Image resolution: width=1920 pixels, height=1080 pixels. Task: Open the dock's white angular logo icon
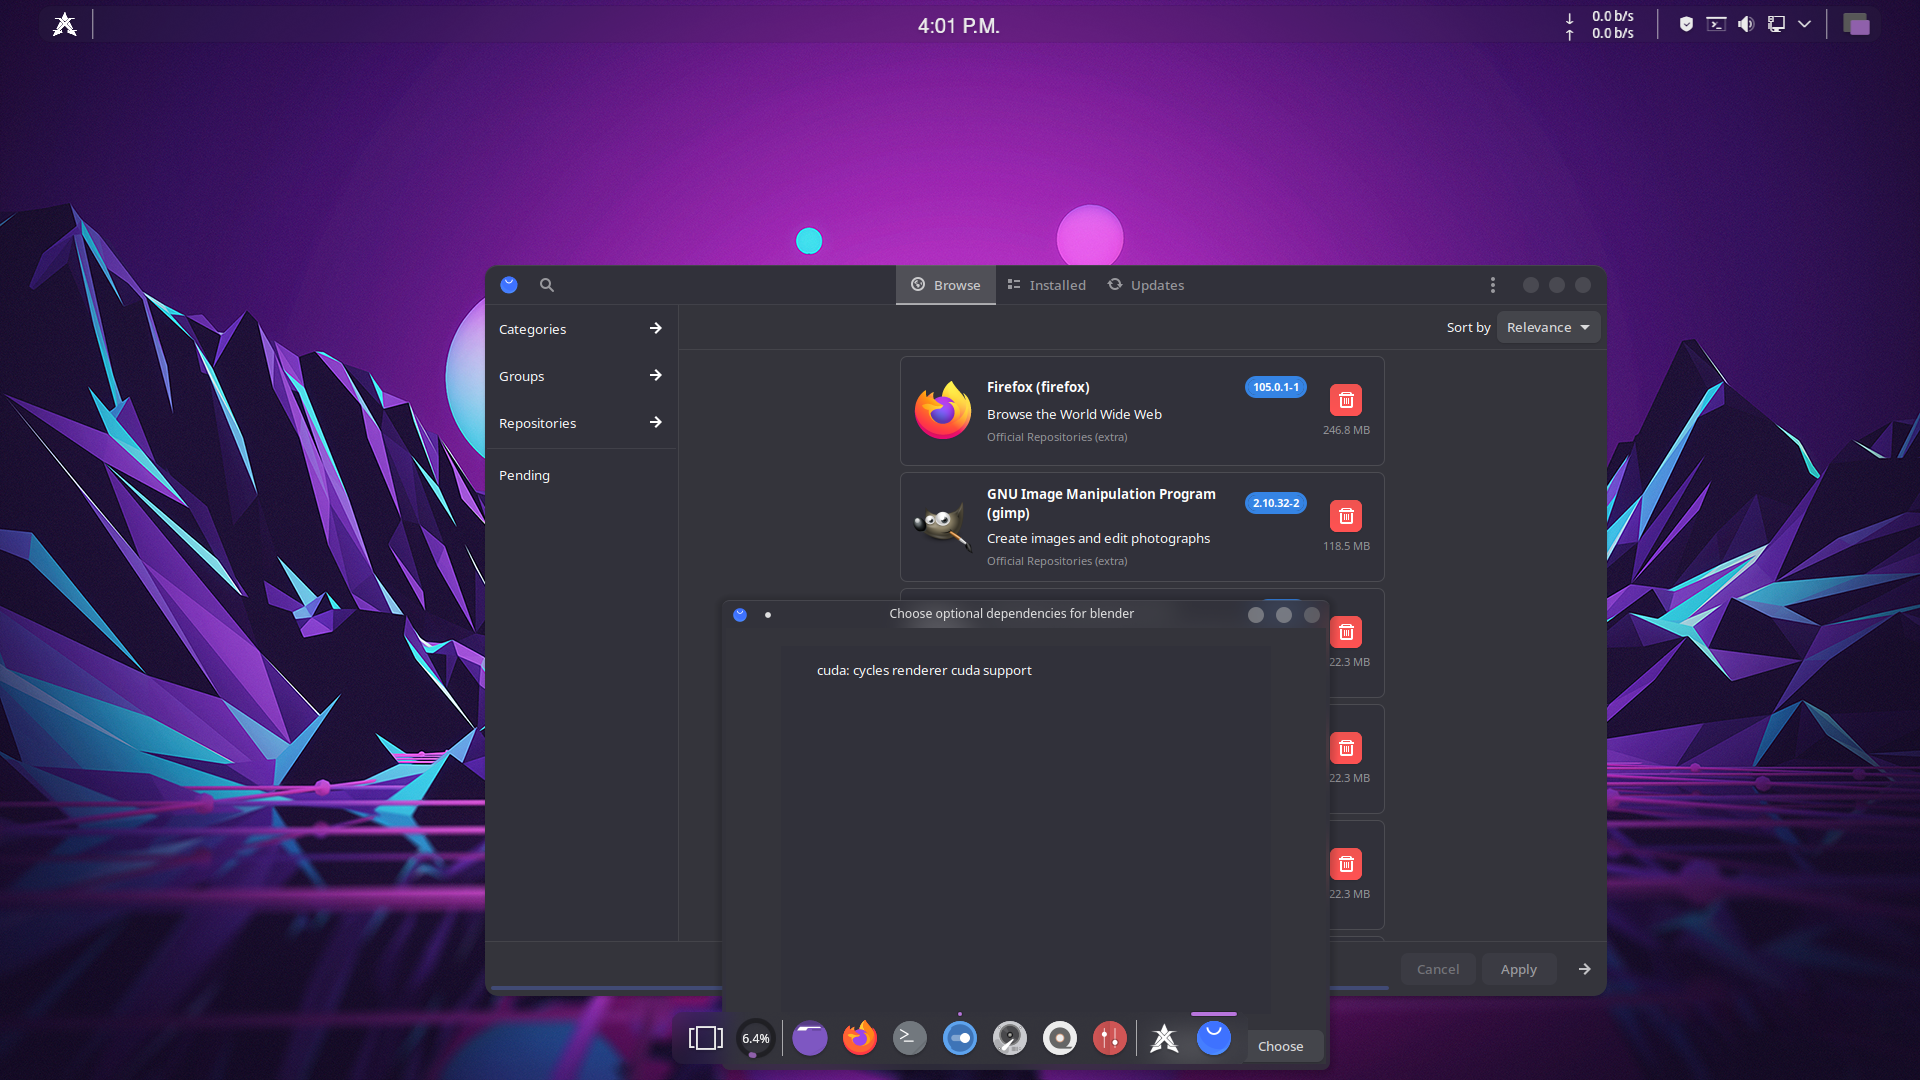pos(1164,1038)
